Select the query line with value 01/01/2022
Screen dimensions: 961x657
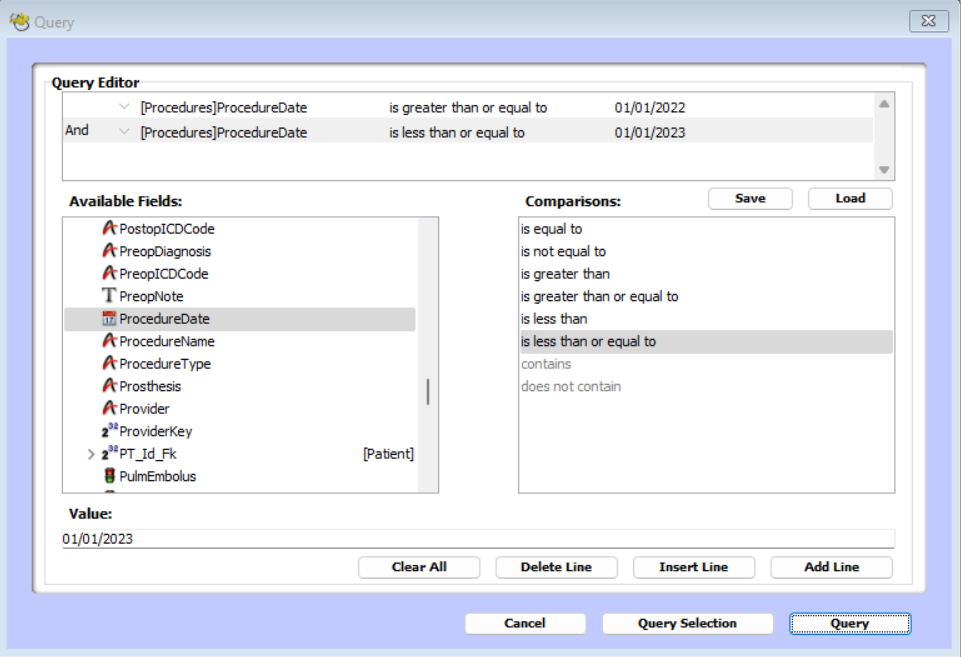coord(468,107)
